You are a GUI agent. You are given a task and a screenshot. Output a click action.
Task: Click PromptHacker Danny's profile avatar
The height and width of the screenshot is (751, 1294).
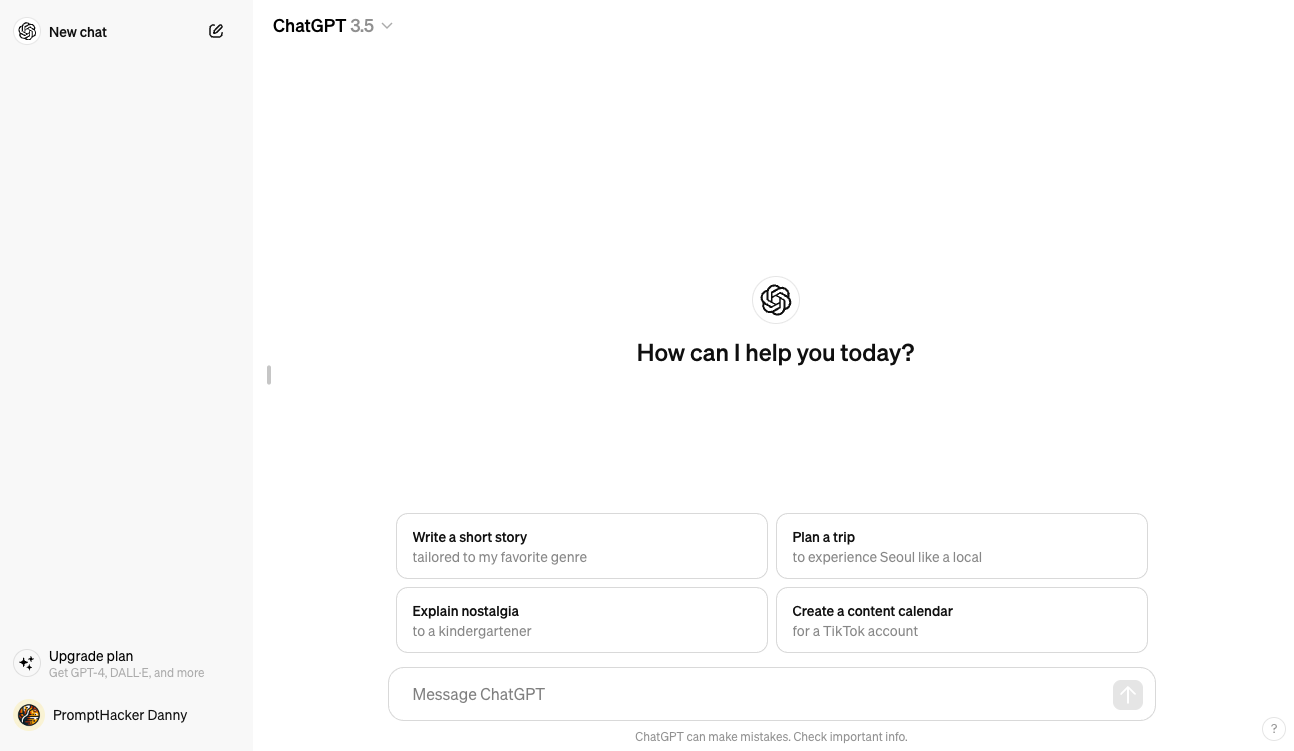coord(29,715)
